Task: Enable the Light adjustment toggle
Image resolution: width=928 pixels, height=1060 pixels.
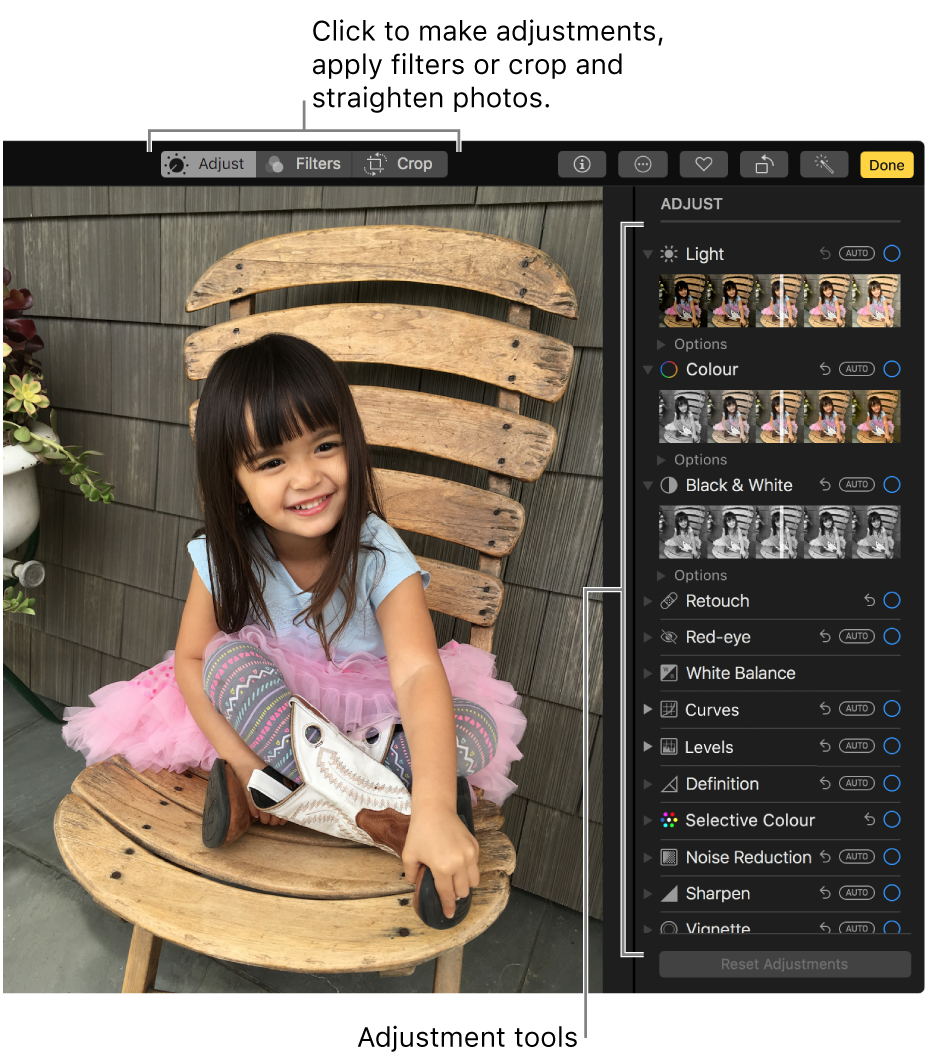Action: coord(891,253)
